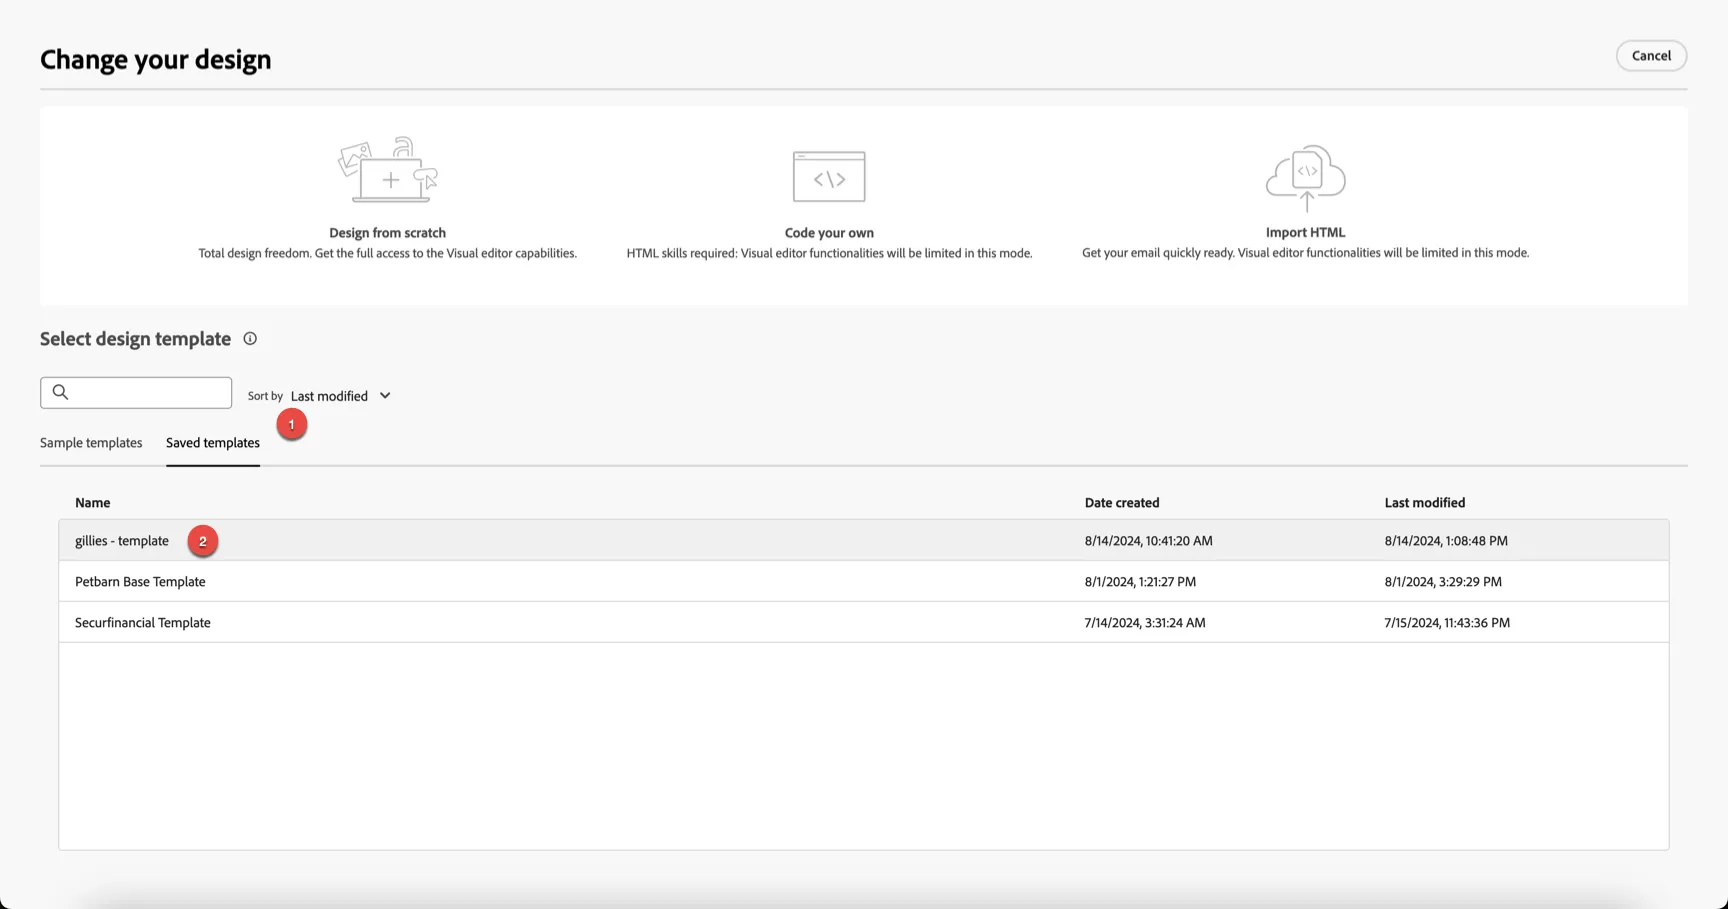Click HTML skills required description text
The image size is (1728, 909).
829,254
